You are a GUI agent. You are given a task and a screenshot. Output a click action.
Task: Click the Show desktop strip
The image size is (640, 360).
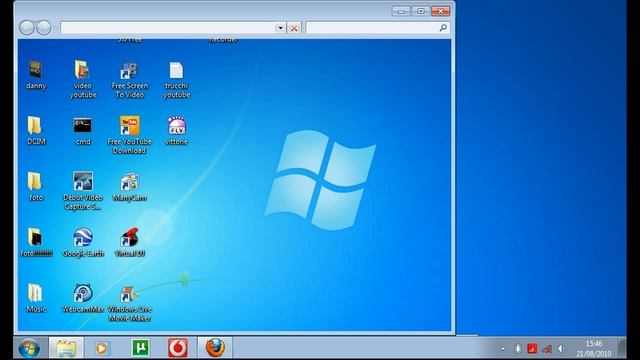click(x=622, y=348)
